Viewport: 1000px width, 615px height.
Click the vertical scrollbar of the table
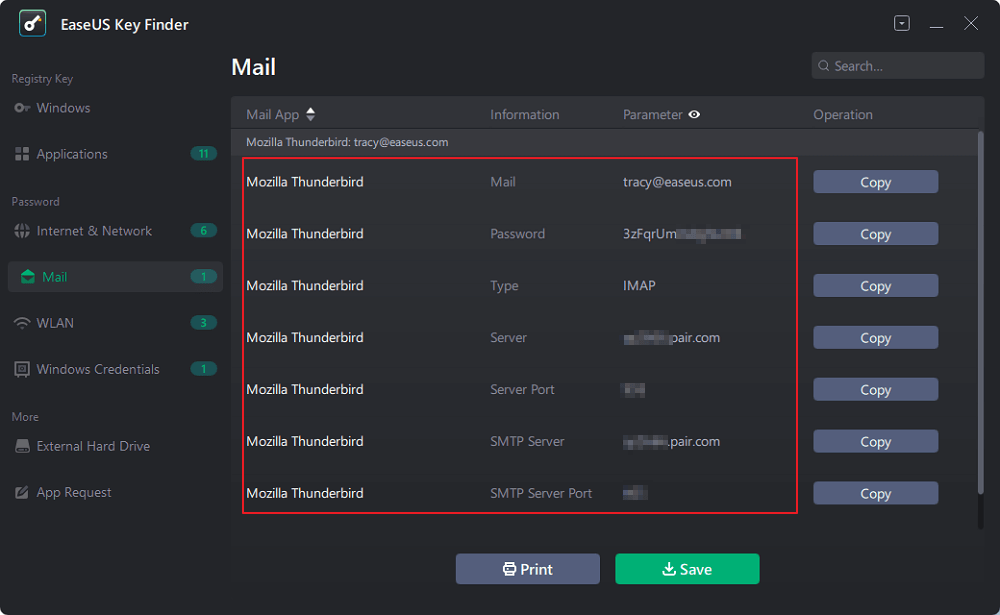coord(981,312)
